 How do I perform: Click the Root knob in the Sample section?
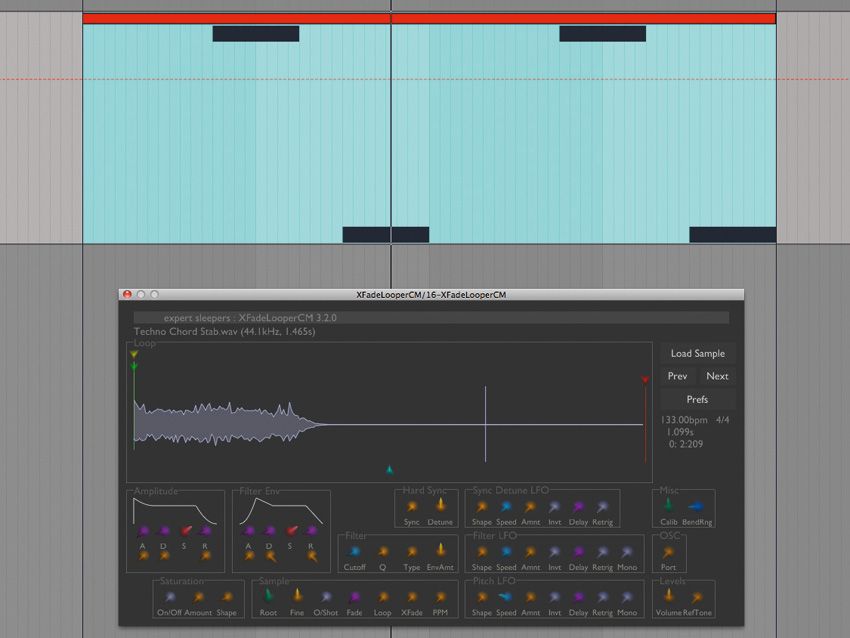point(266,596)
